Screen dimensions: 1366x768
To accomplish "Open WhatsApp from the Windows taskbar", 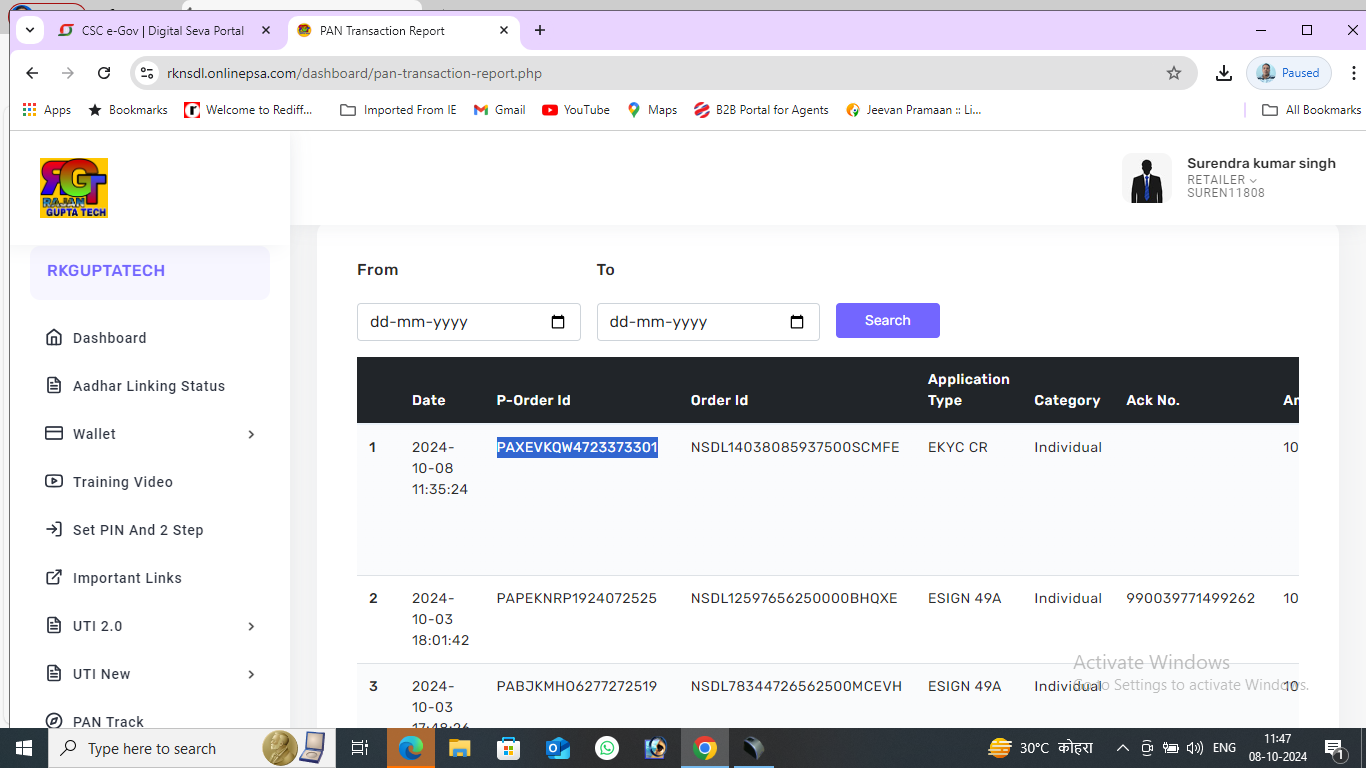I will [x=607, y=748].
